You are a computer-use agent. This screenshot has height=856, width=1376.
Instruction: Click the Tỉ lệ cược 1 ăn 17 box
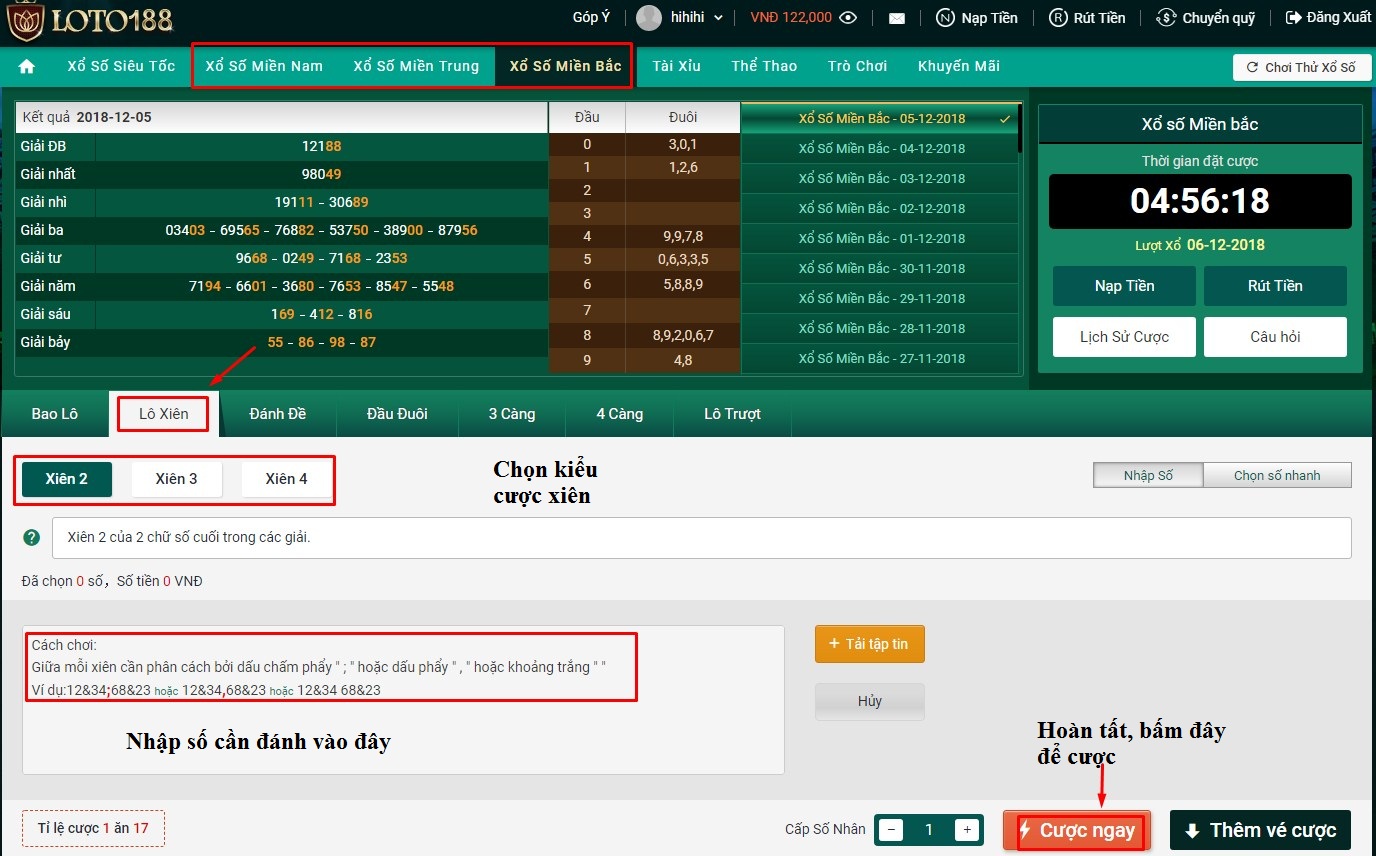click(x=93, y=829)
